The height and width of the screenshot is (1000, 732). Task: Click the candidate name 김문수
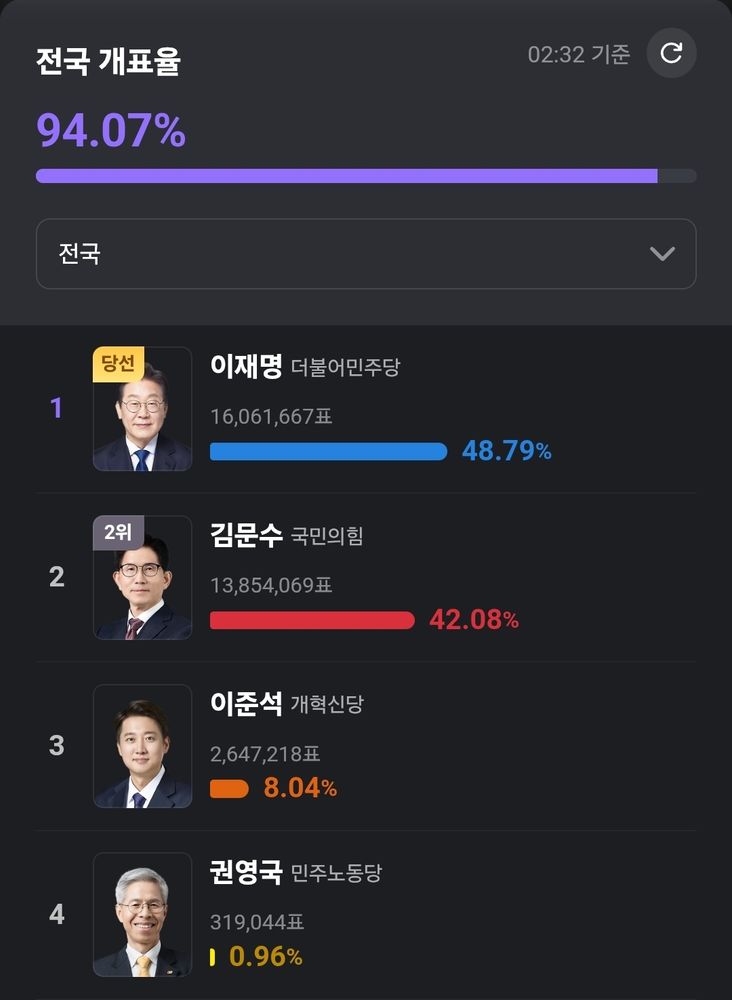point(246,535)
